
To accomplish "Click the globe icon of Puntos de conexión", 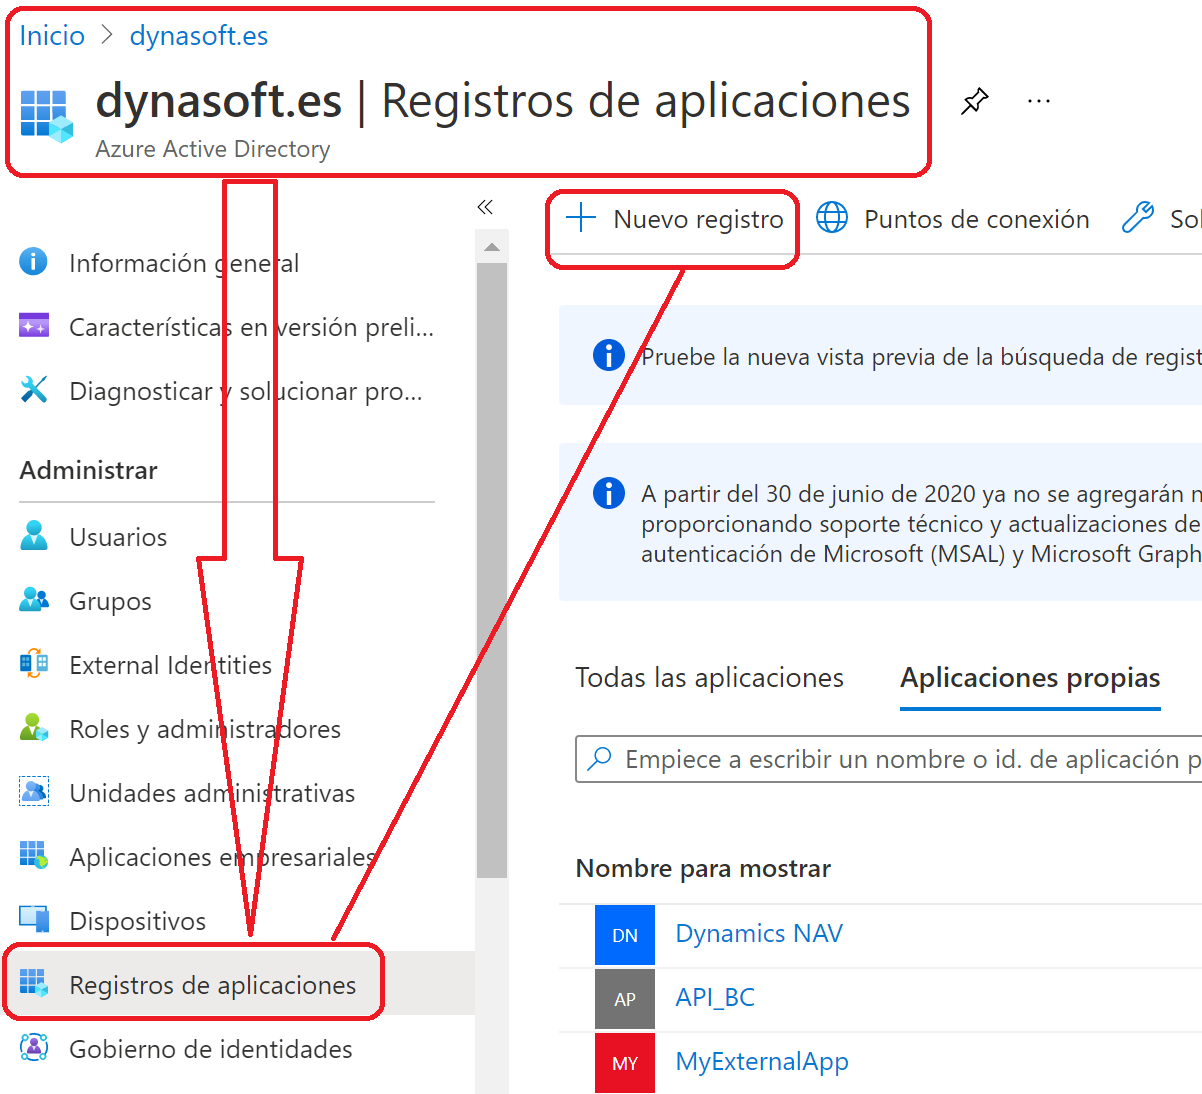I will [832, 217].
